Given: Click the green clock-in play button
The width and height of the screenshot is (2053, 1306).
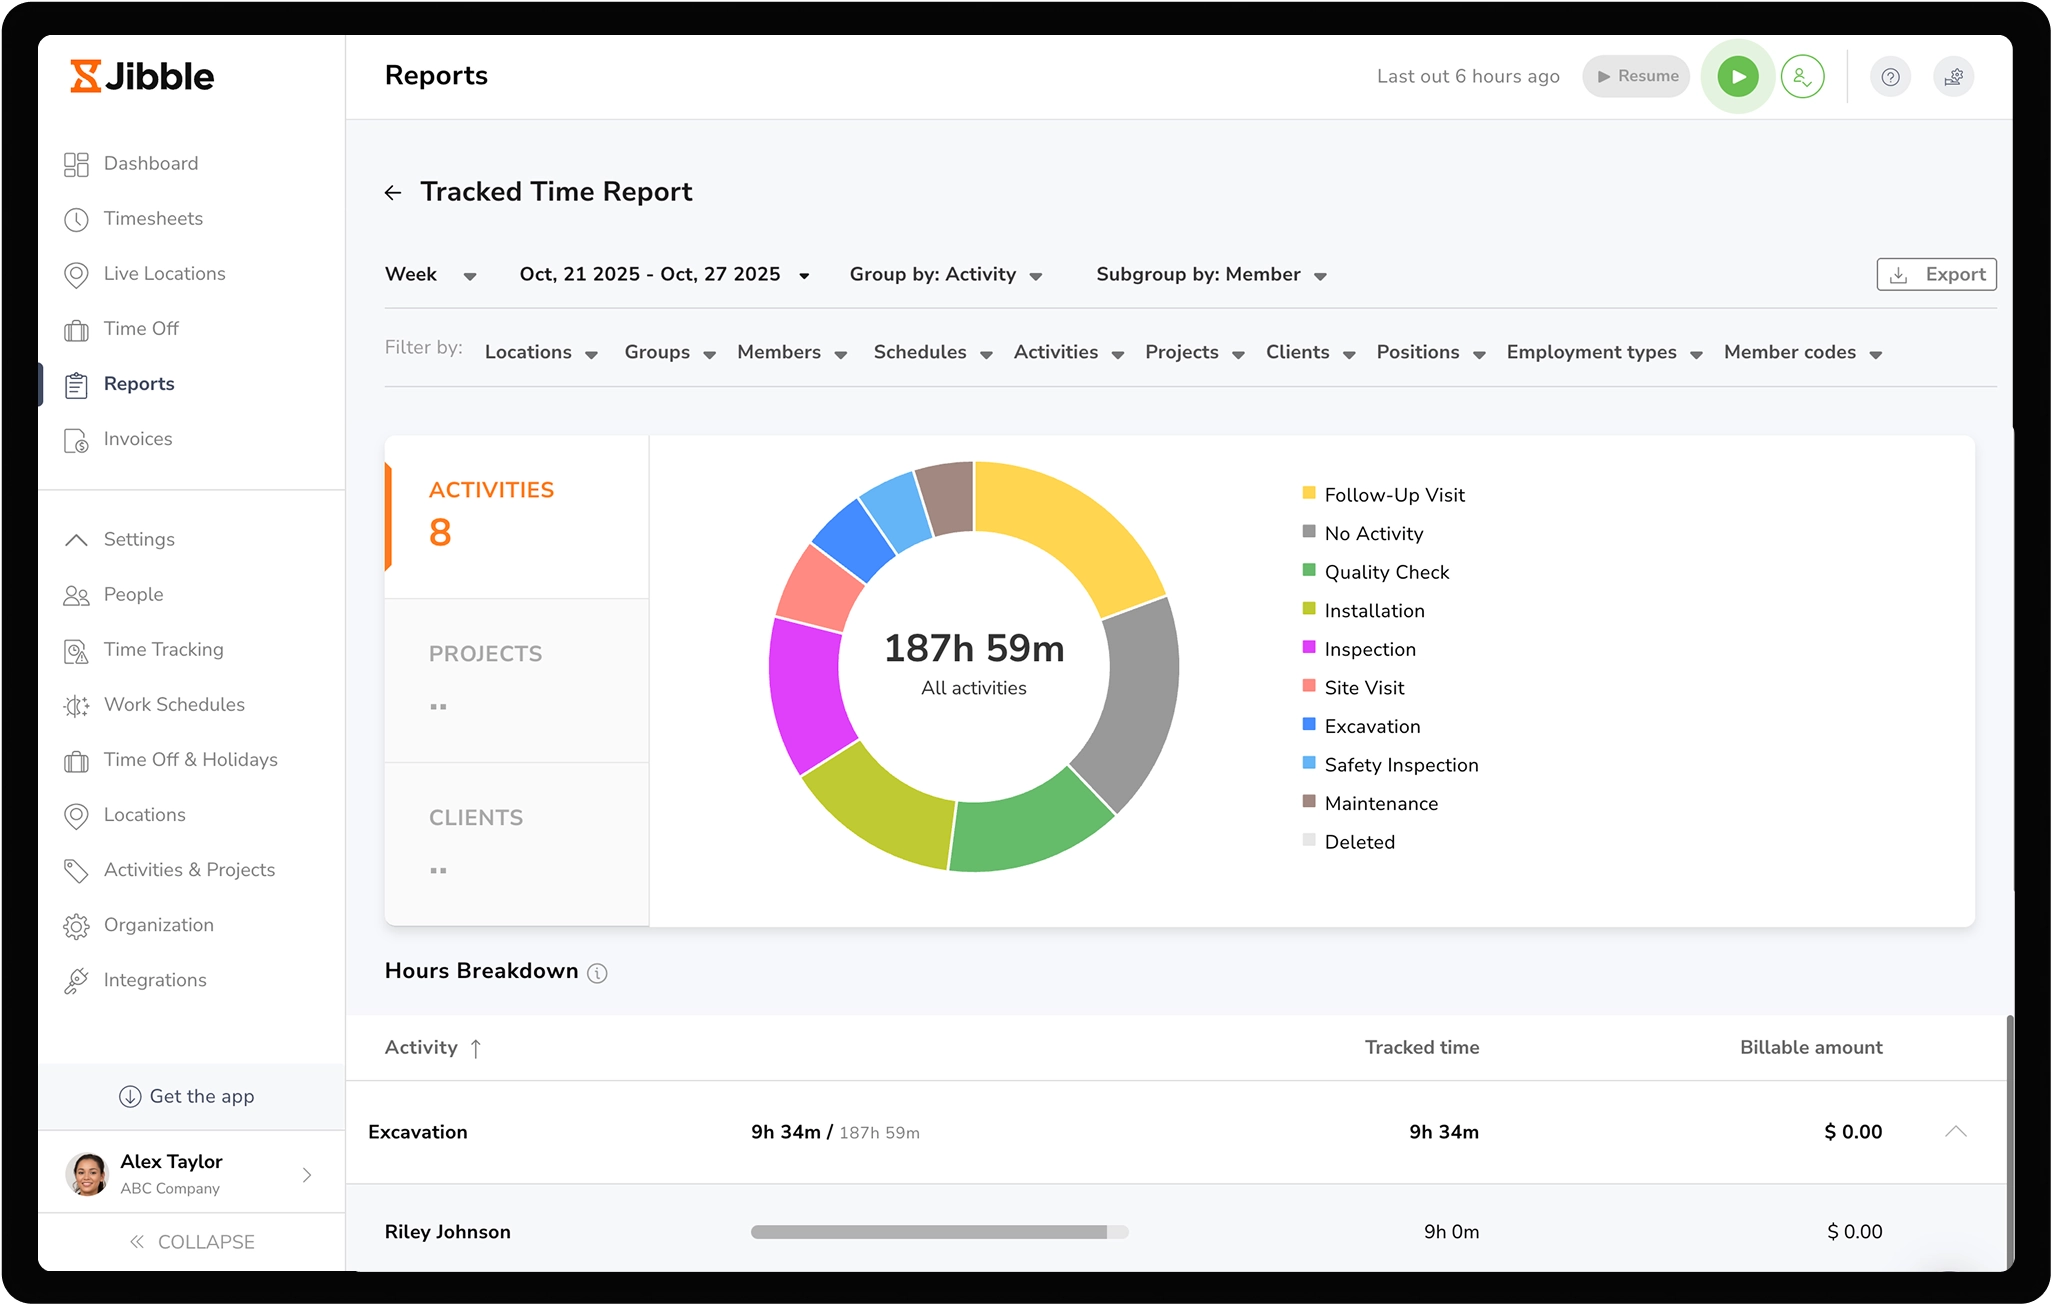Looking at the screenshot, I should pyautogui.click(x=1737, y=77).
